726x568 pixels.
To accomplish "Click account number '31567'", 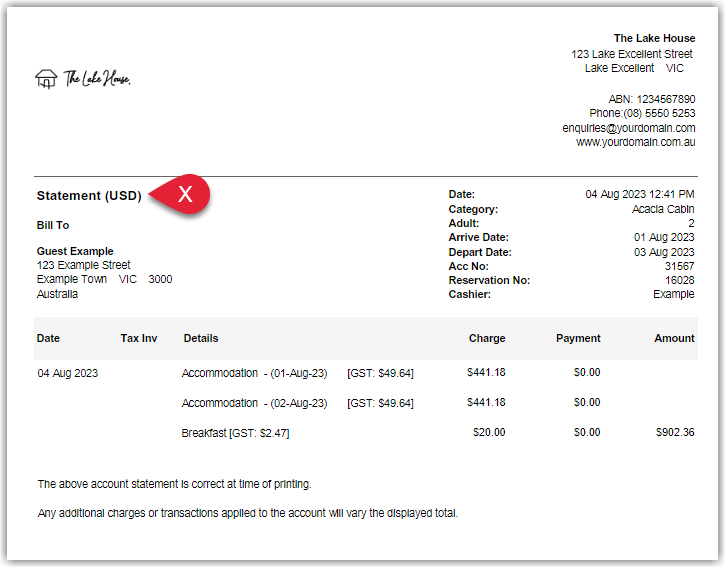I will (679, 267).
